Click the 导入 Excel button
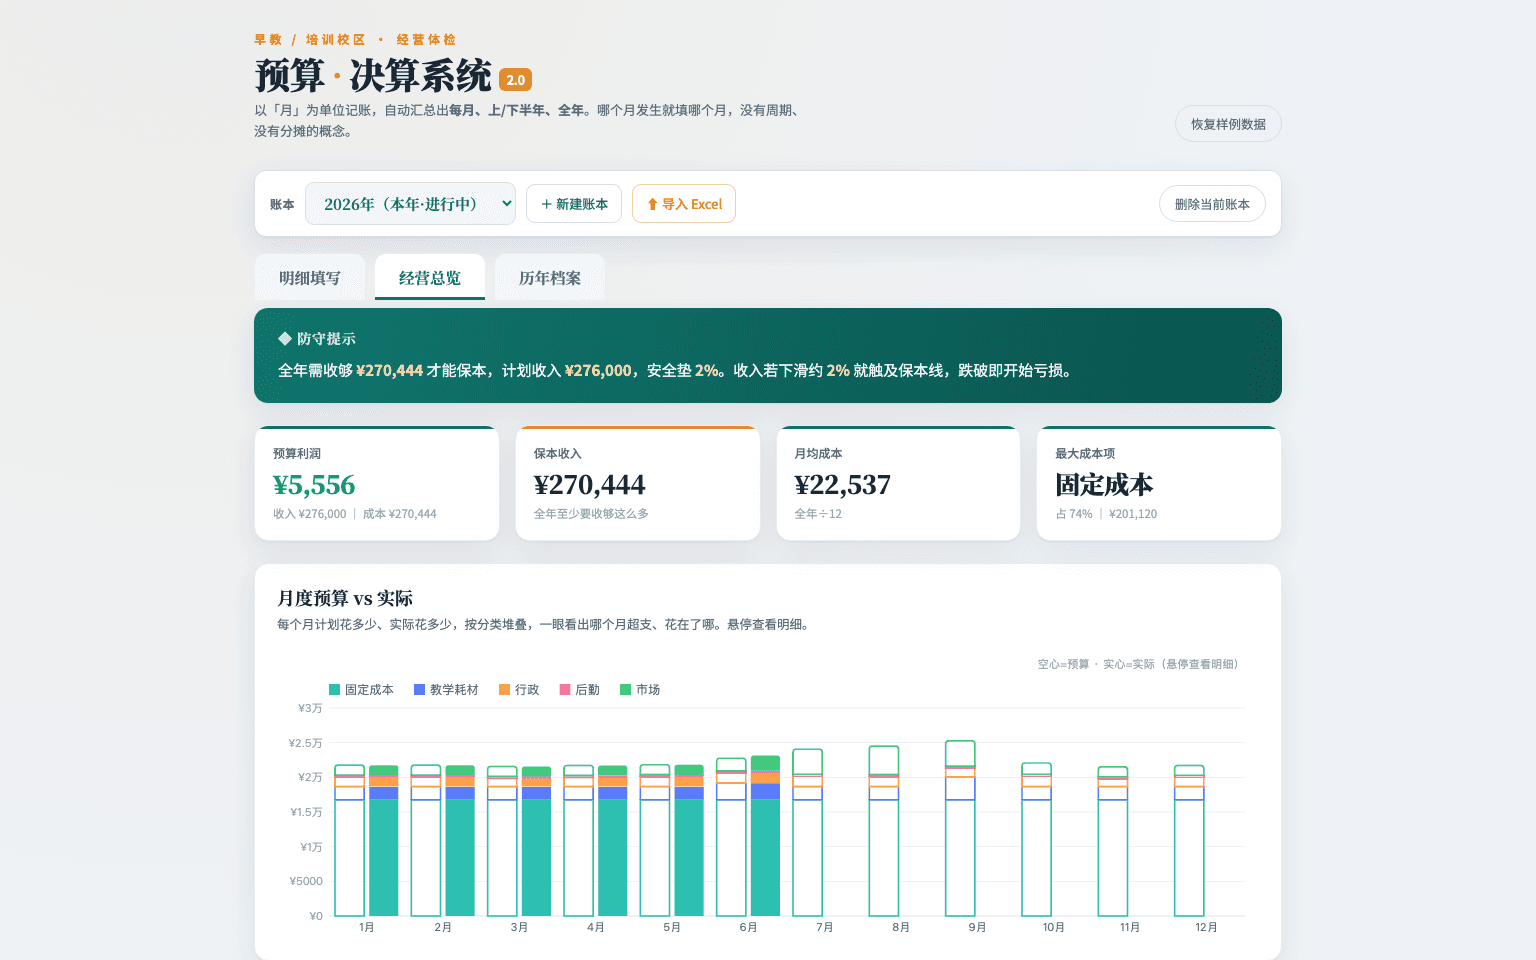This screenshot has height=960, width=1536. coord(684,204)
